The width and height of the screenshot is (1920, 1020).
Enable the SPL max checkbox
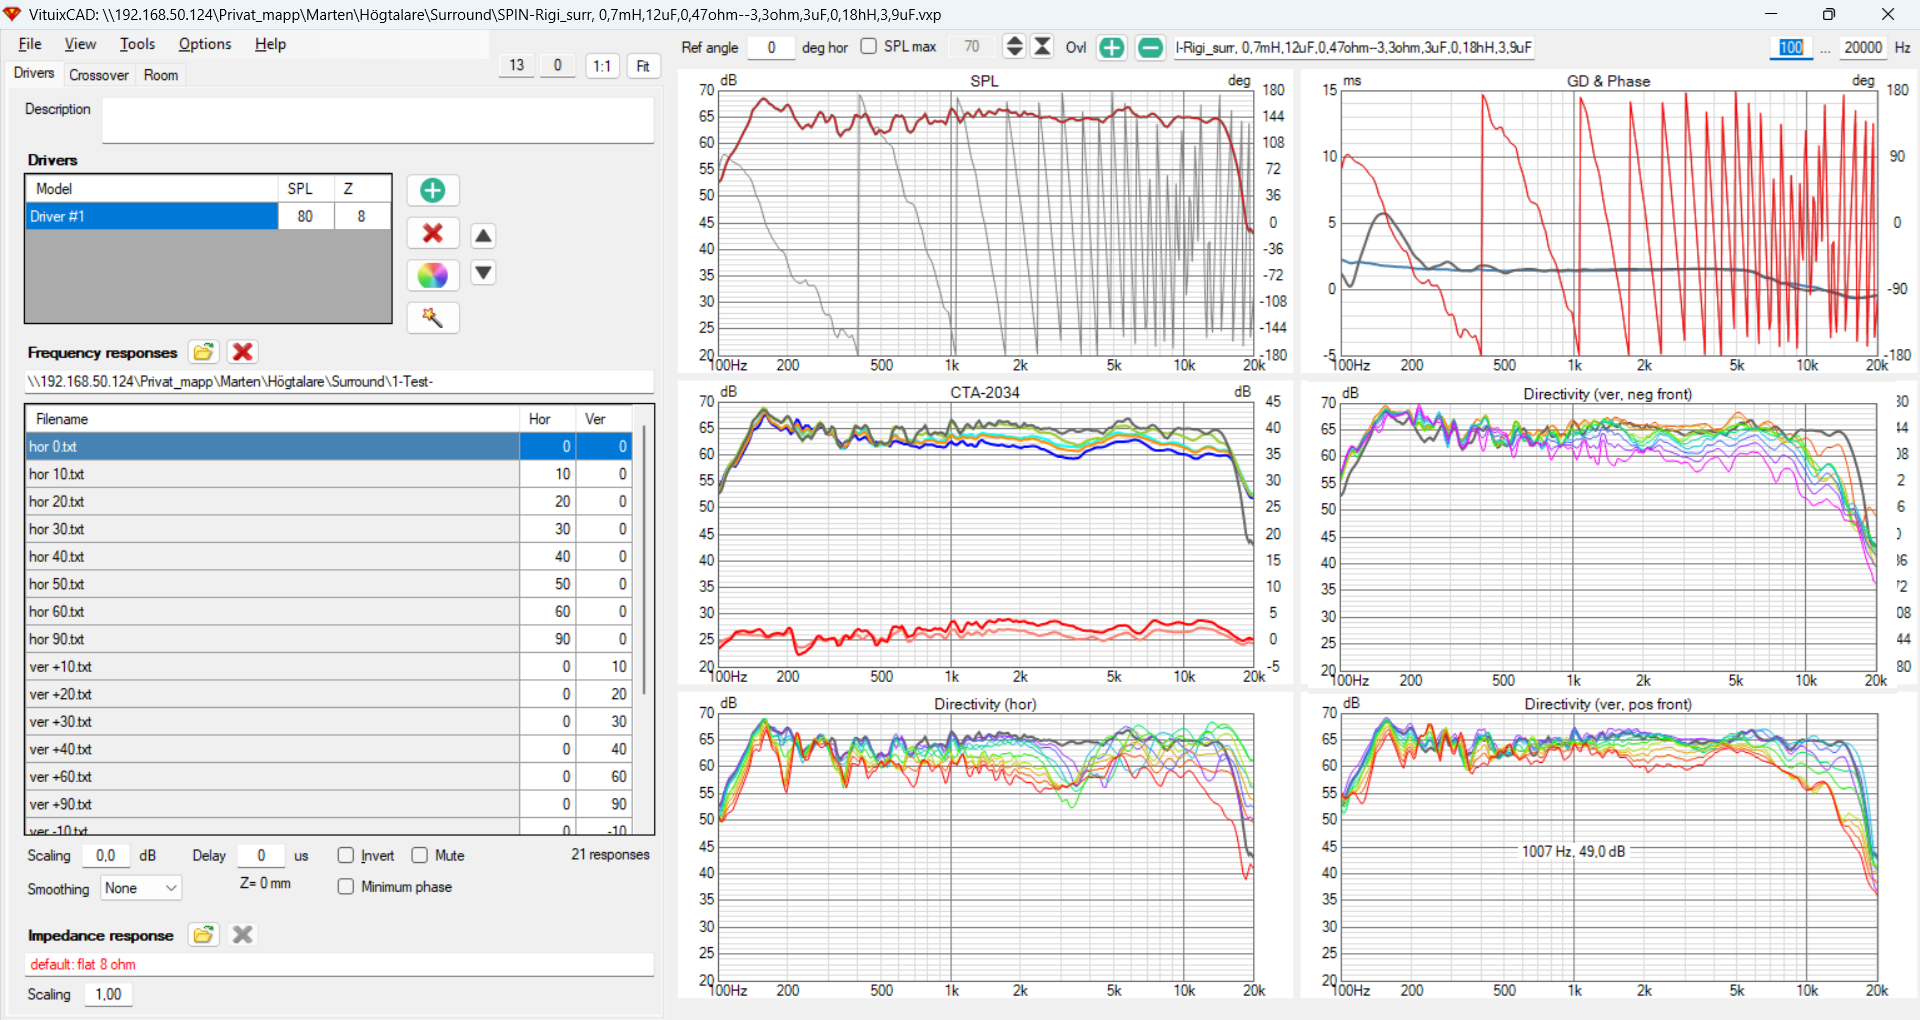click(x=868, y=46)
